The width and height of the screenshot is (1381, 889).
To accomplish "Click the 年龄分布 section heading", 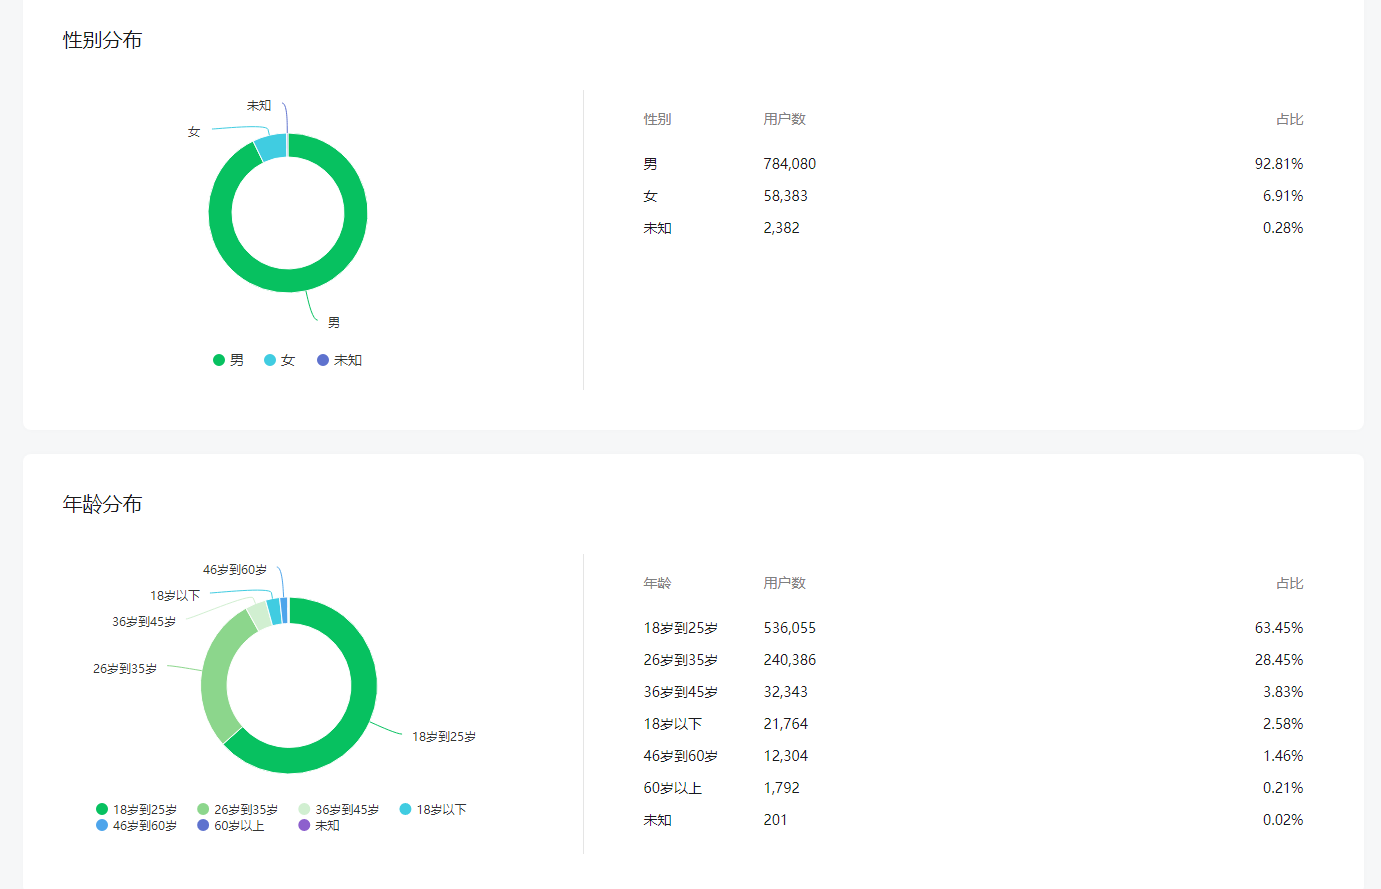I will pyautogui.click(x=102, y=504).
